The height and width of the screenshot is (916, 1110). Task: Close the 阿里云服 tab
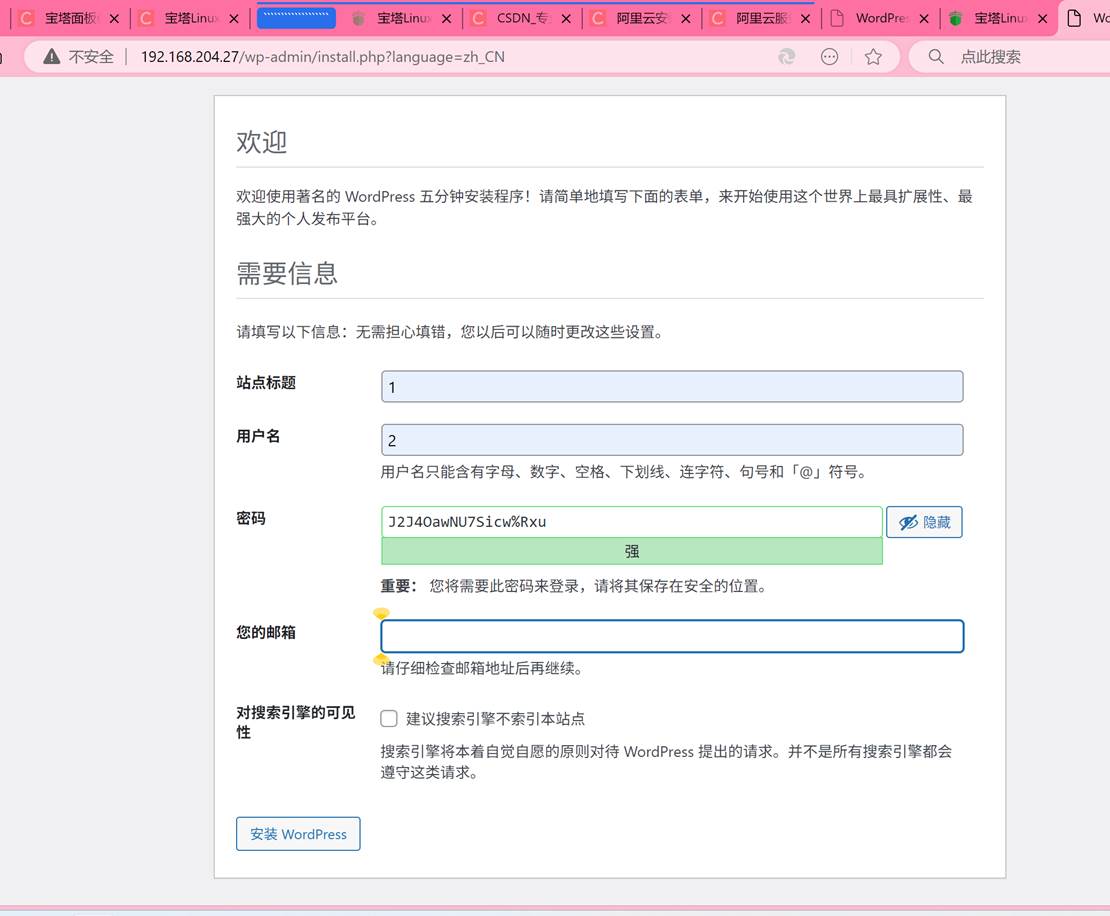pos(805,19)
